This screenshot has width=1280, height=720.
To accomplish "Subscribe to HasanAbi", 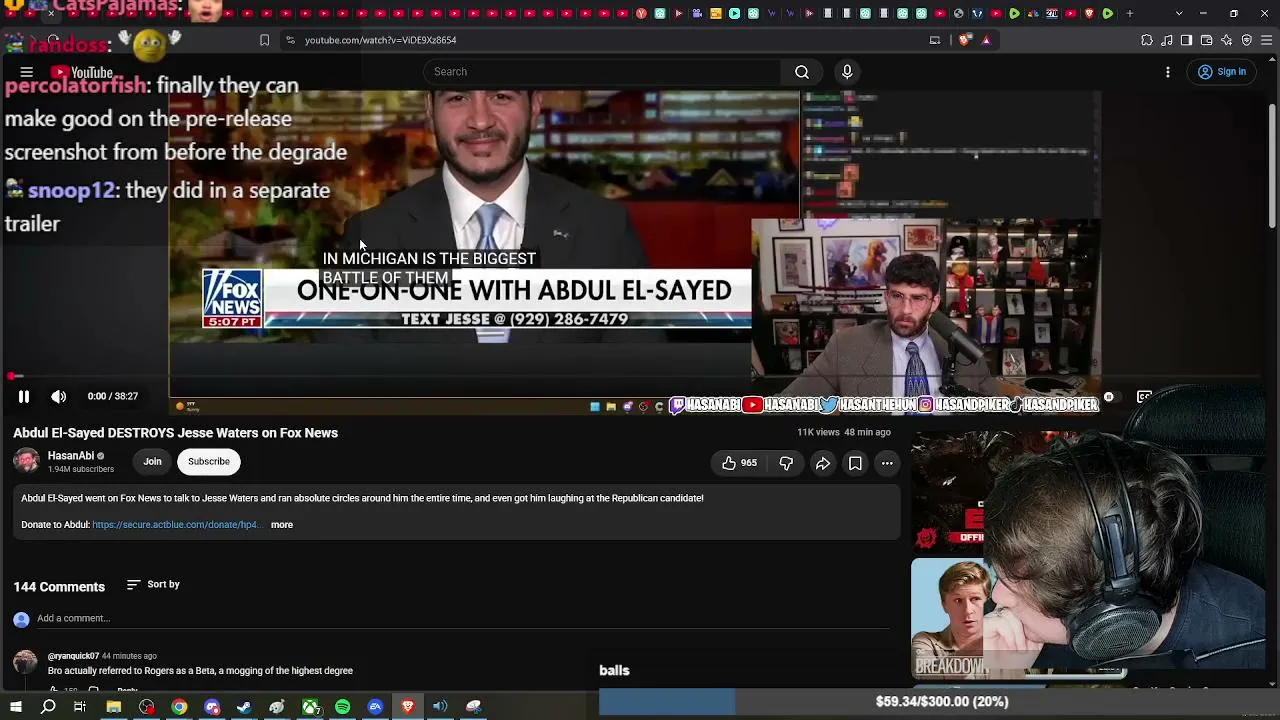I will [209, 461].
